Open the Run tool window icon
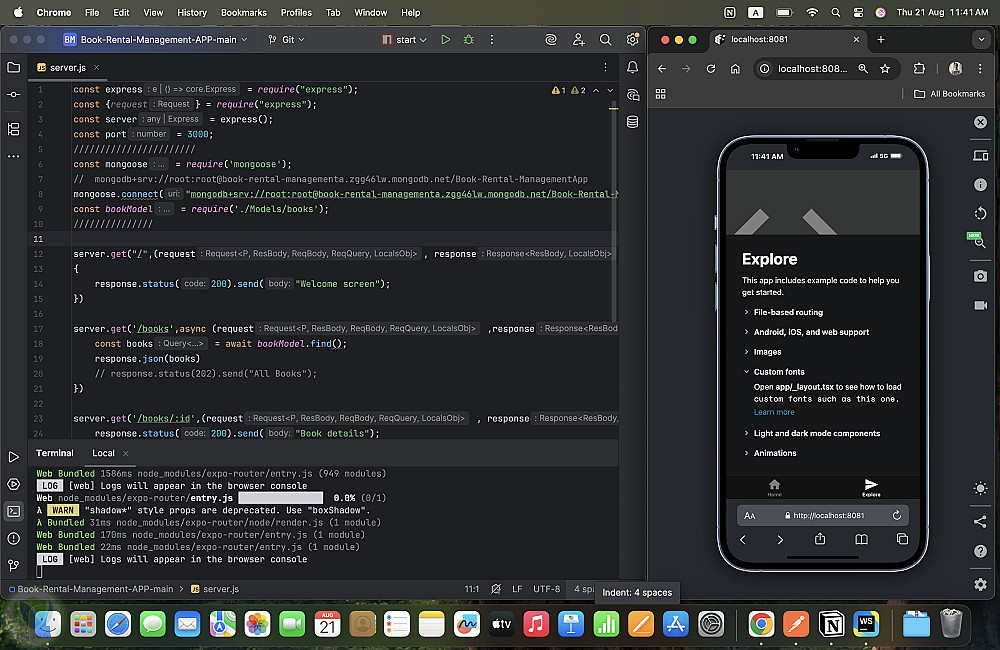 tap(13, 457)
